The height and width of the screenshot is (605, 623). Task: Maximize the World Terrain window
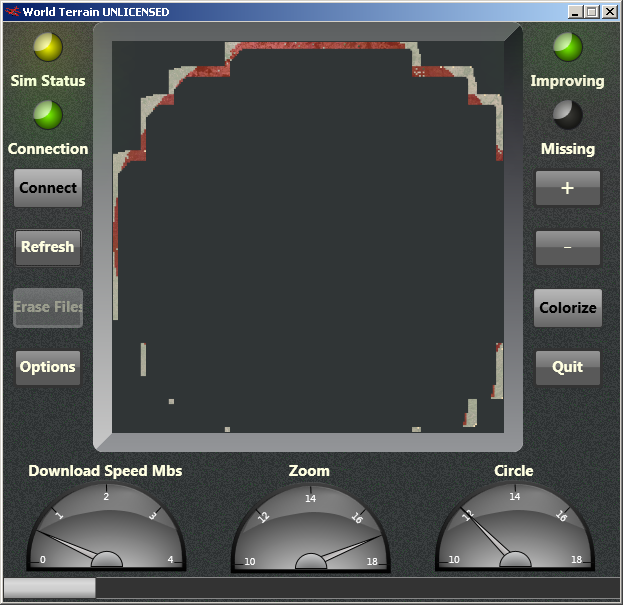591,12
